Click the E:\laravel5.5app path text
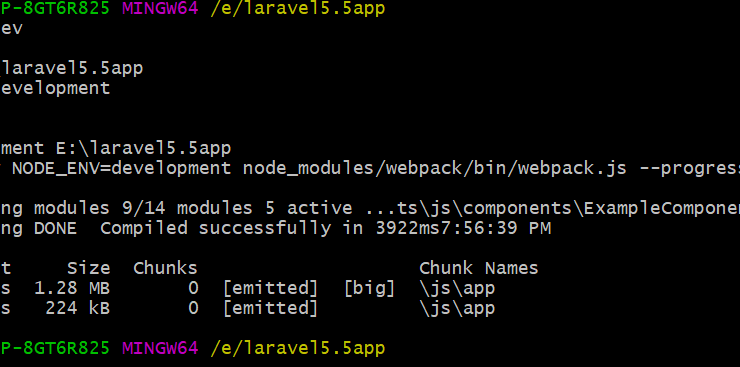The width and height of the screenshot is (740, 367). (x=144, y=149)
